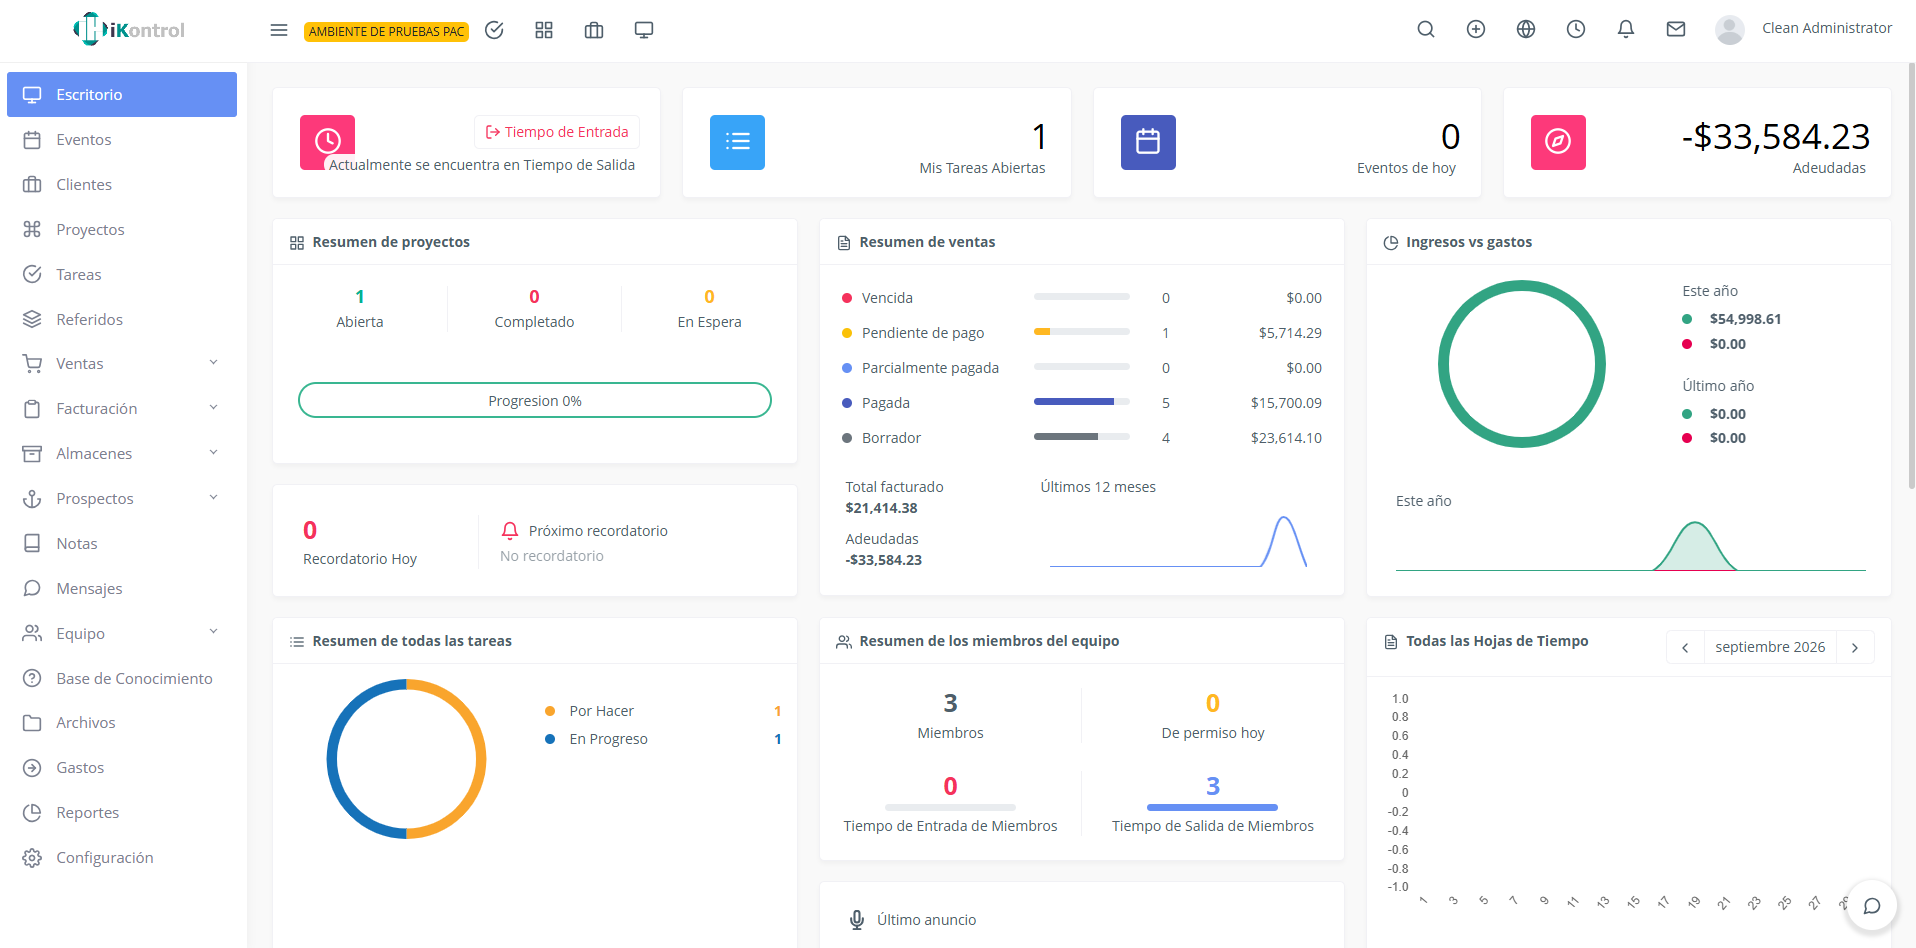Screen dimensions: 1916x948
Task: Click the Progresion 0% progress bar
Action: pos(535,400)
